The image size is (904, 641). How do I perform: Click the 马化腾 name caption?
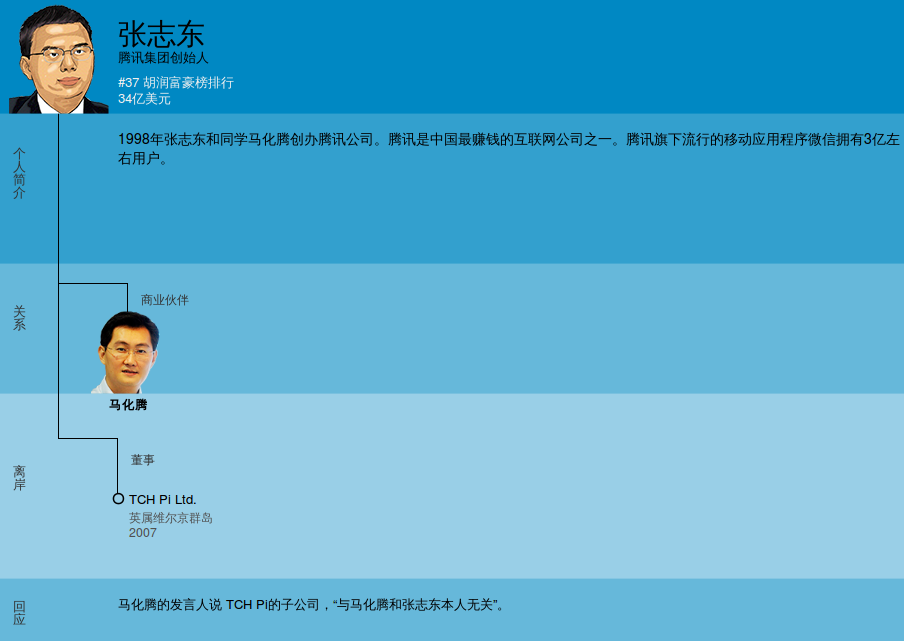pos(128,405)
